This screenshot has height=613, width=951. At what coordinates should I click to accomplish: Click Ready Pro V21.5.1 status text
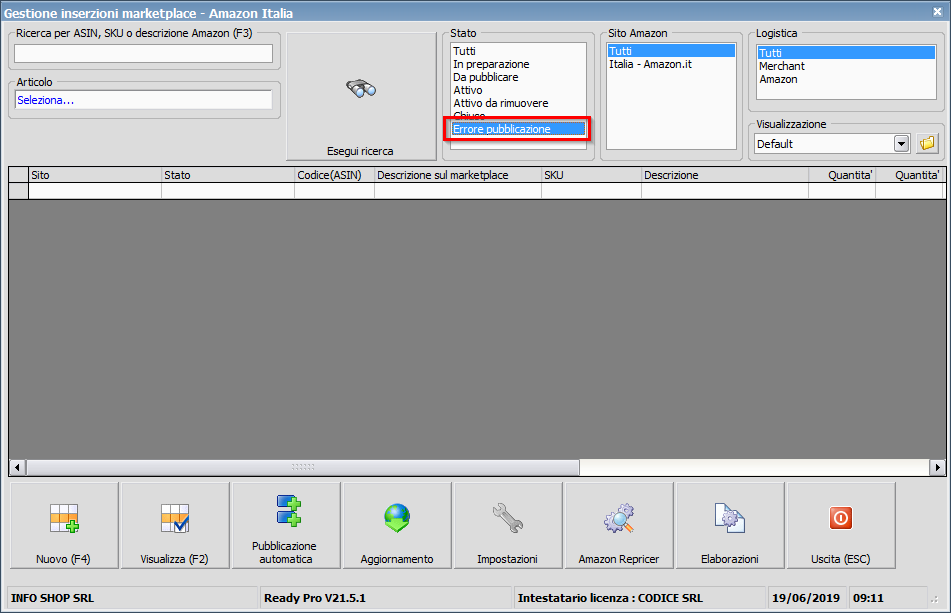point(315,598)
